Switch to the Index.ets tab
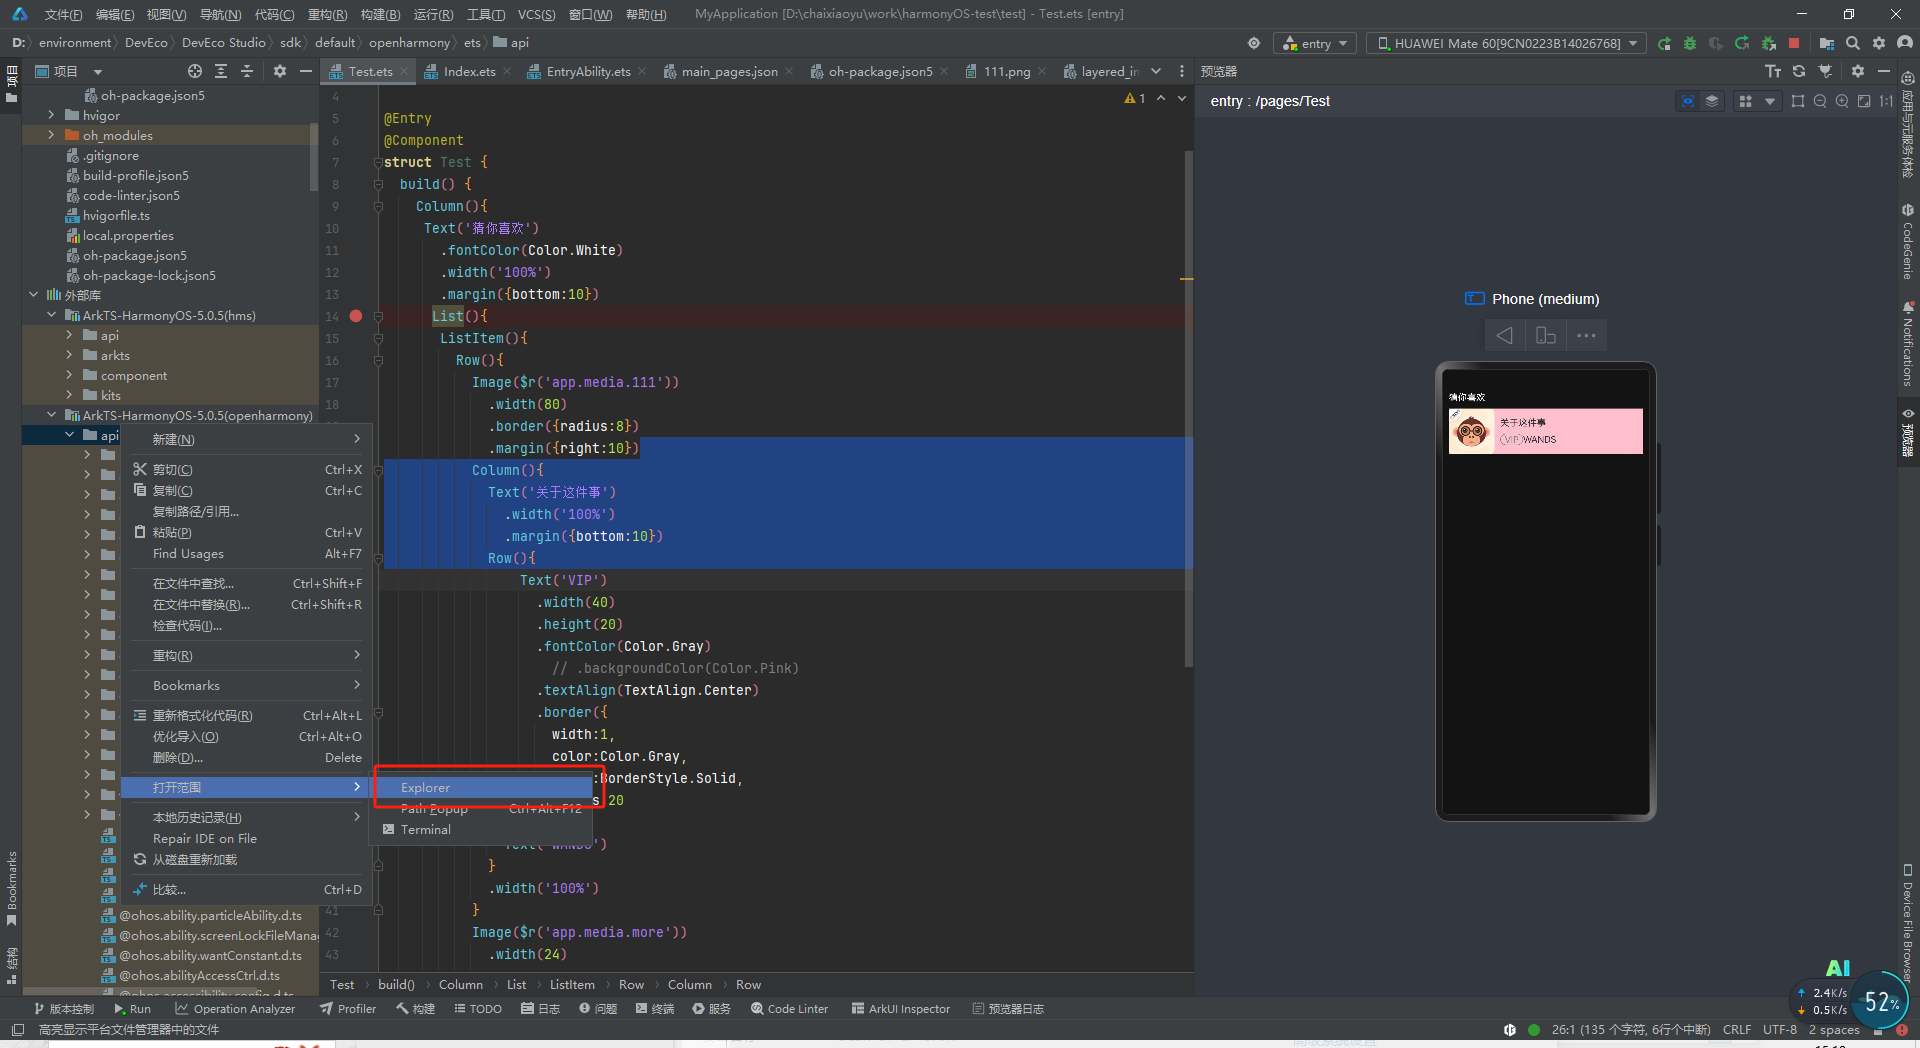Image resolution: width=1920 pixels, height=1048 pixels. pyautogui.click(x=469, y=71)
